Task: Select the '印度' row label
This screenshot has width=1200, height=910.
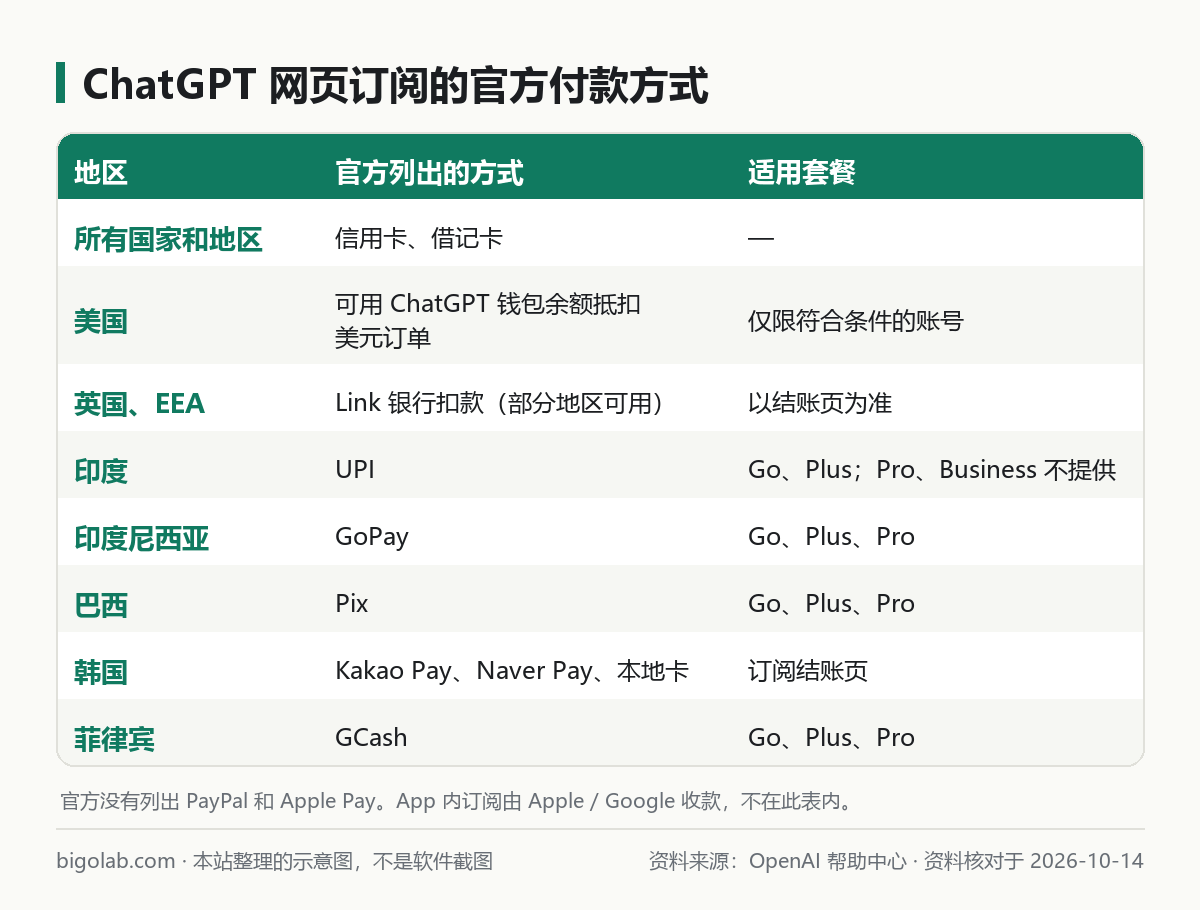Action: coord(101,470)
